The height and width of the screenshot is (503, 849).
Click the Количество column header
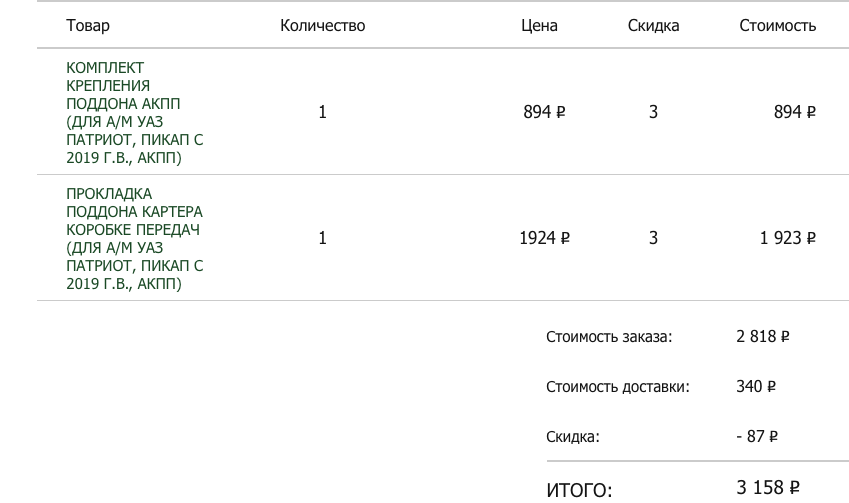coord(322,26)
